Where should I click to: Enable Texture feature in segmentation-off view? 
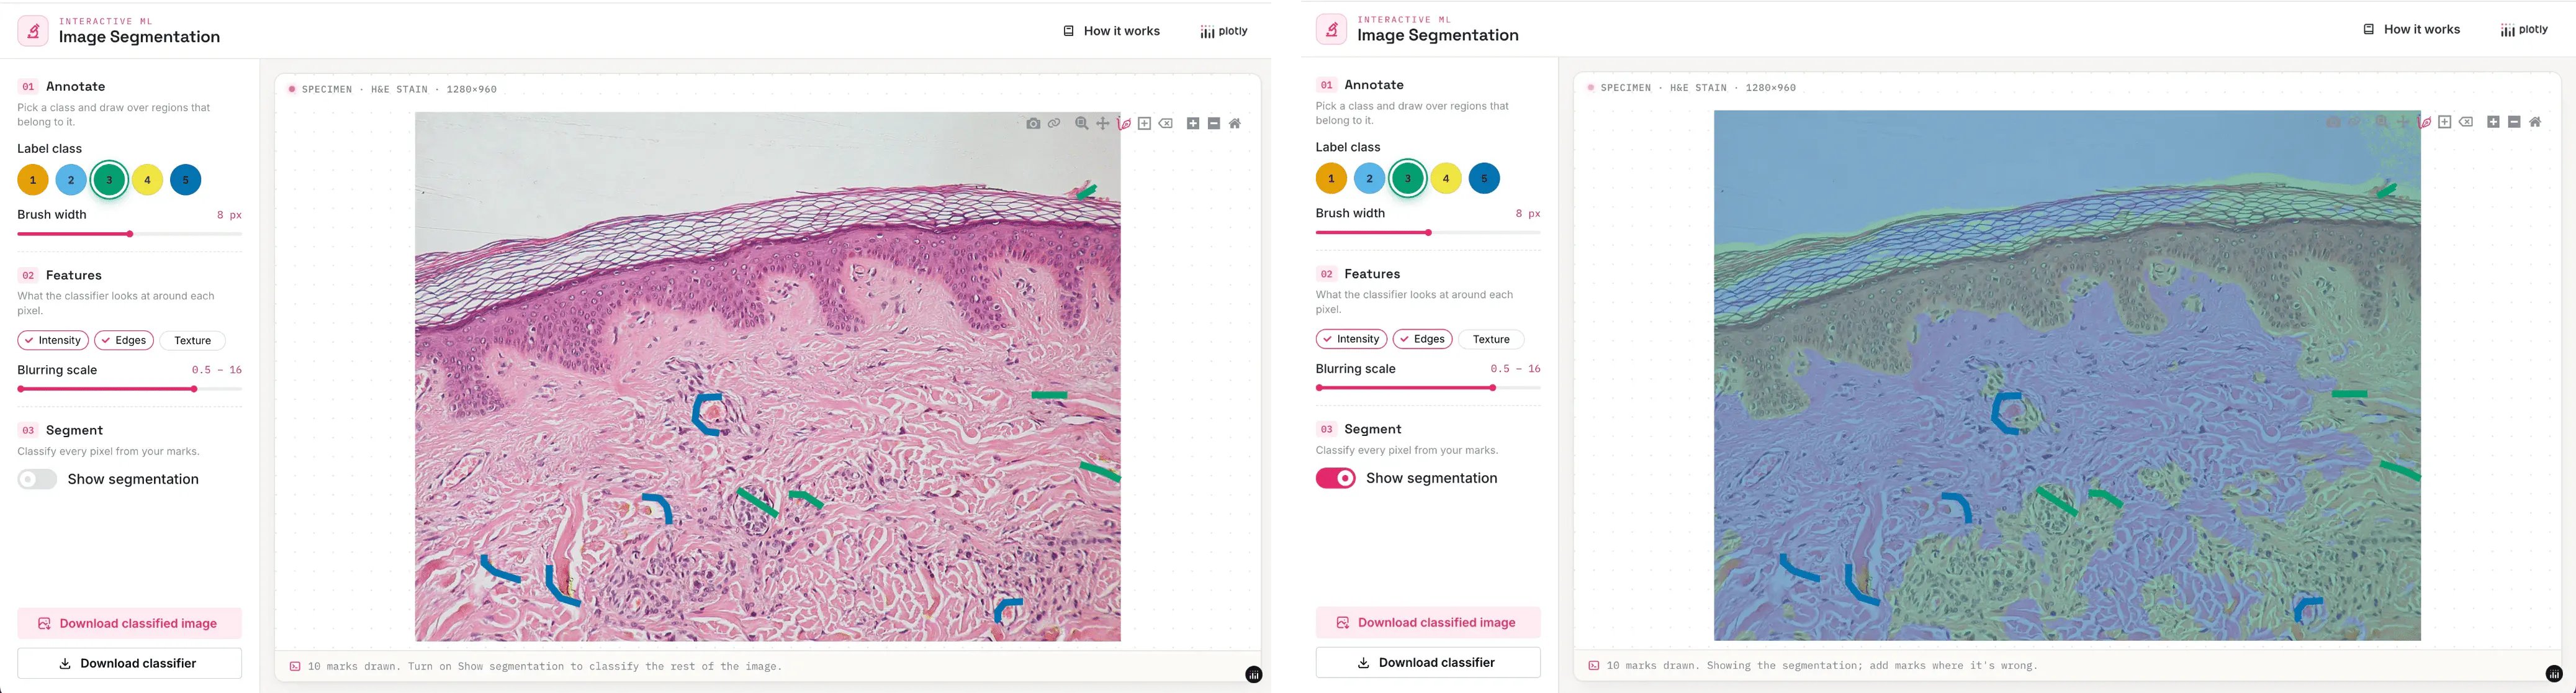tap(192, 340)
